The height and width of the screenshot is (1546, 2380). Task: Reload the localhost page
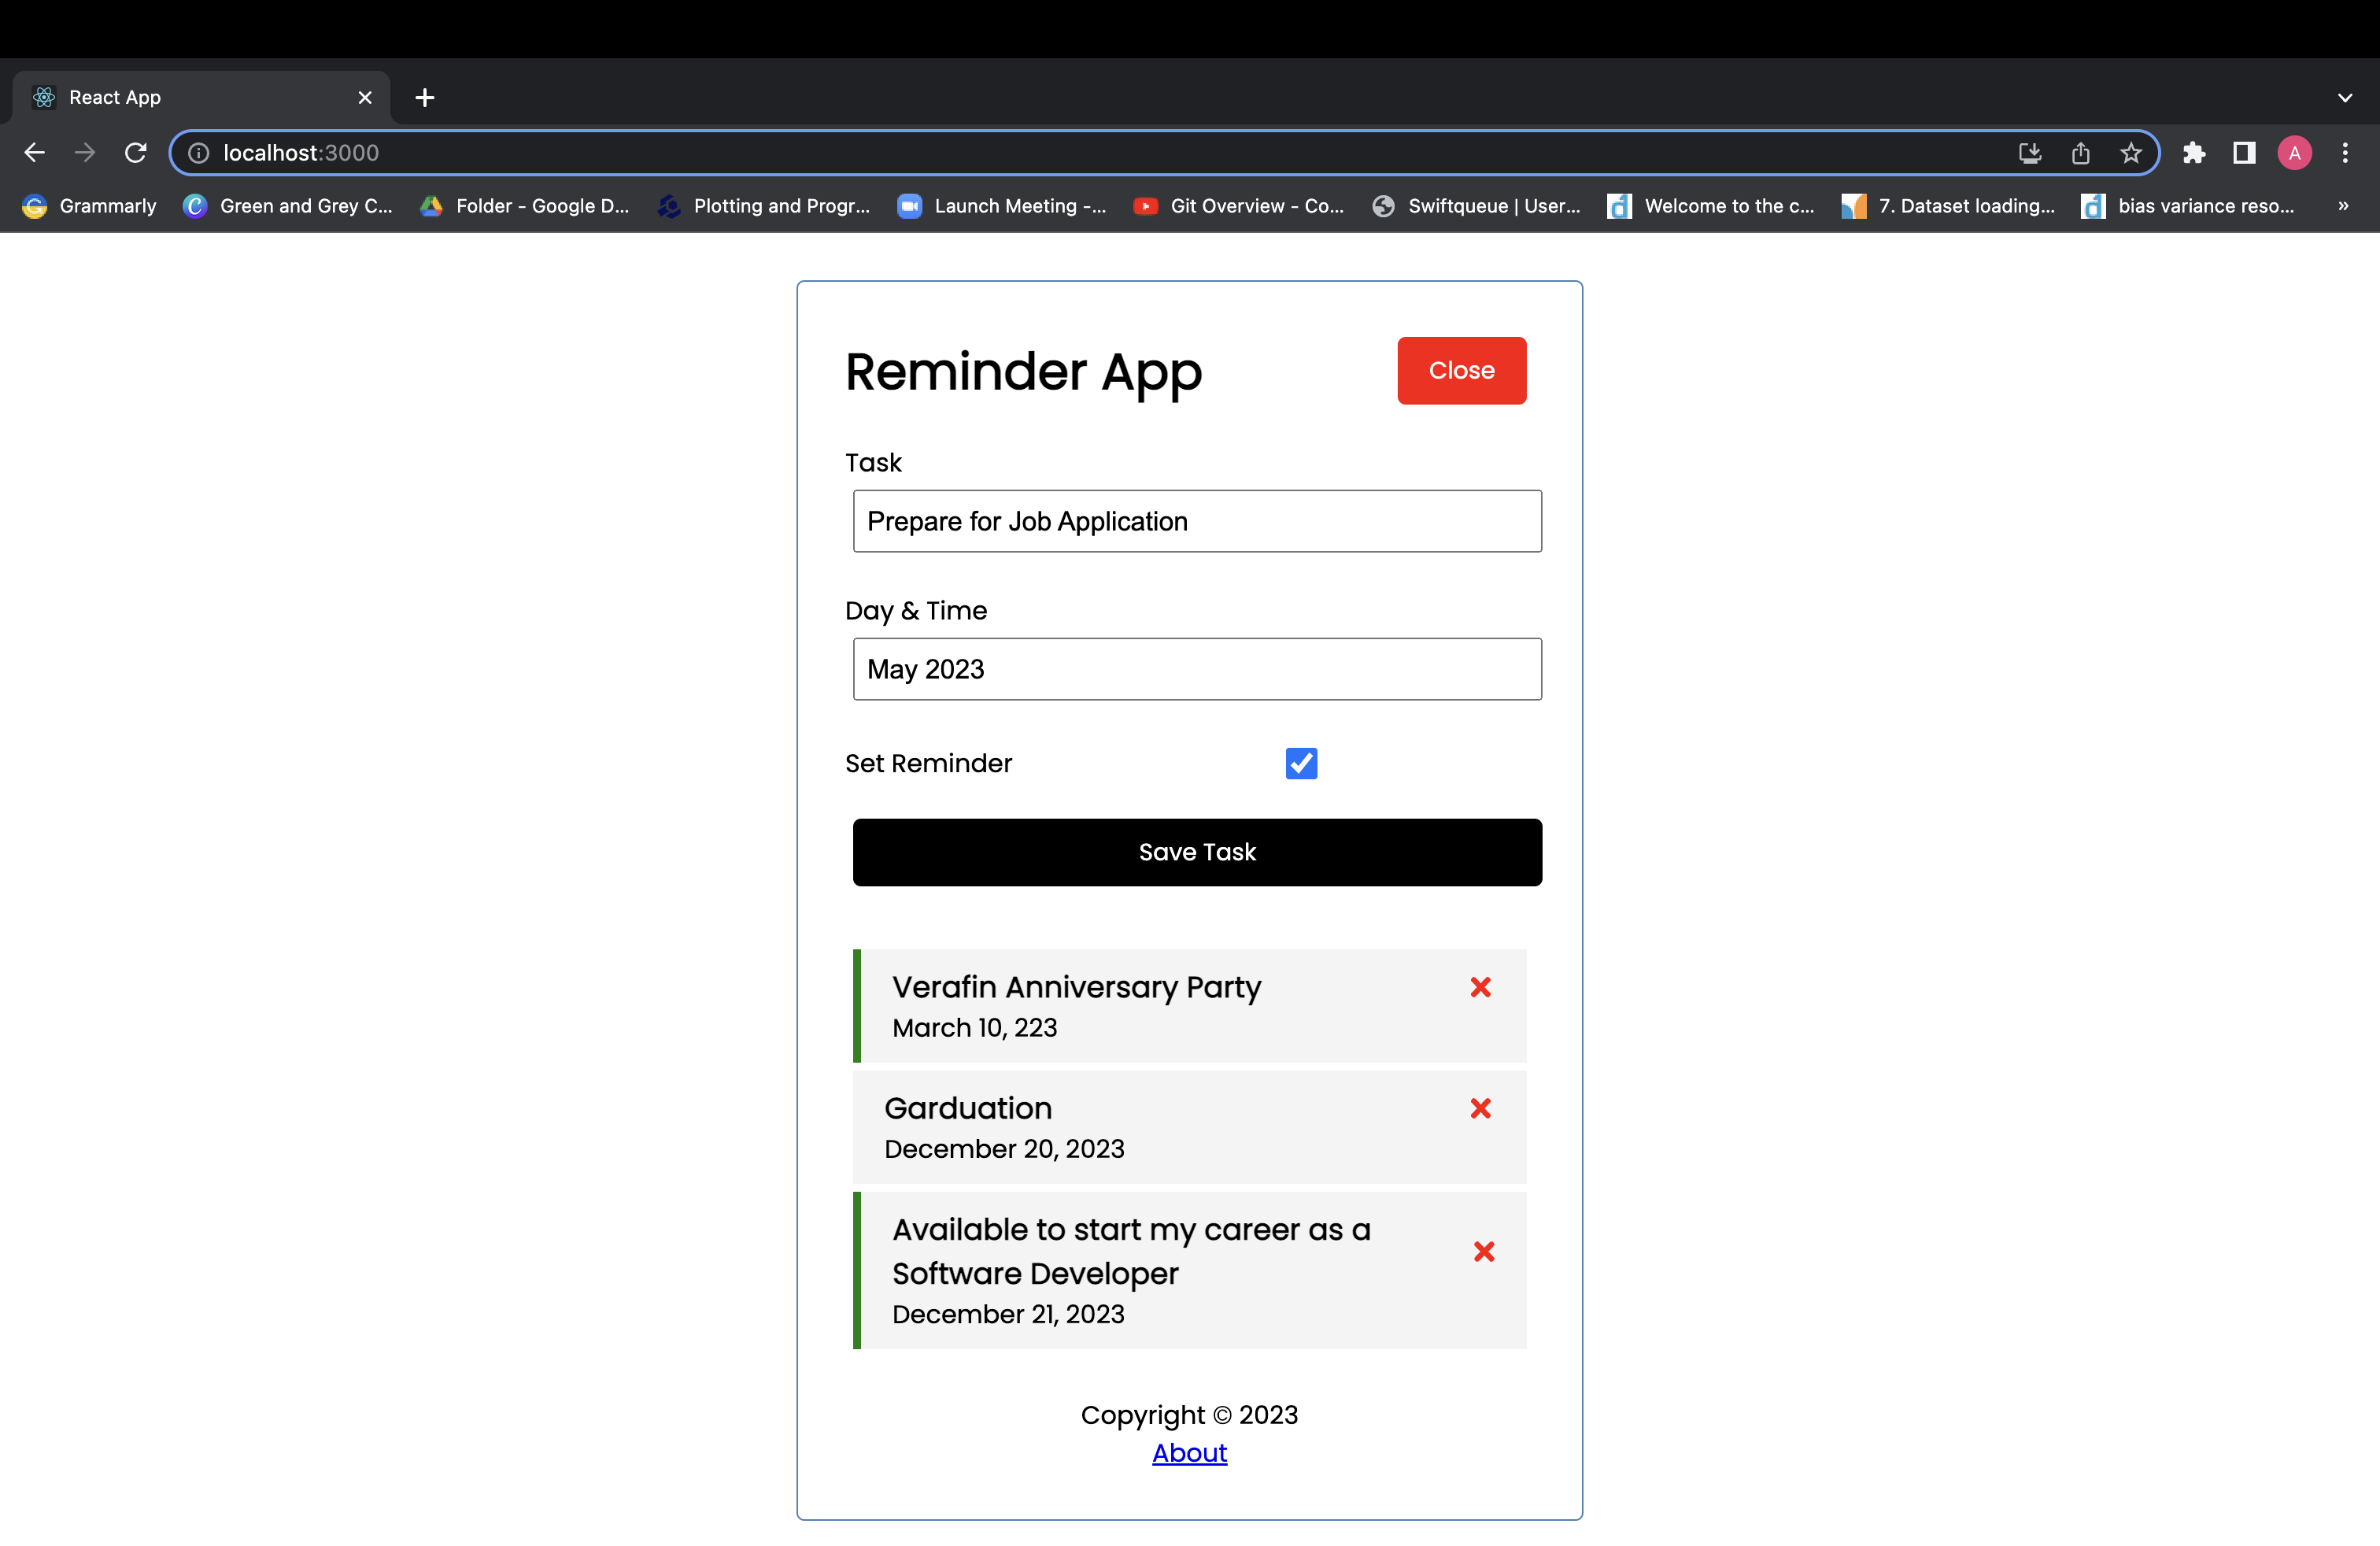(136, 152)
